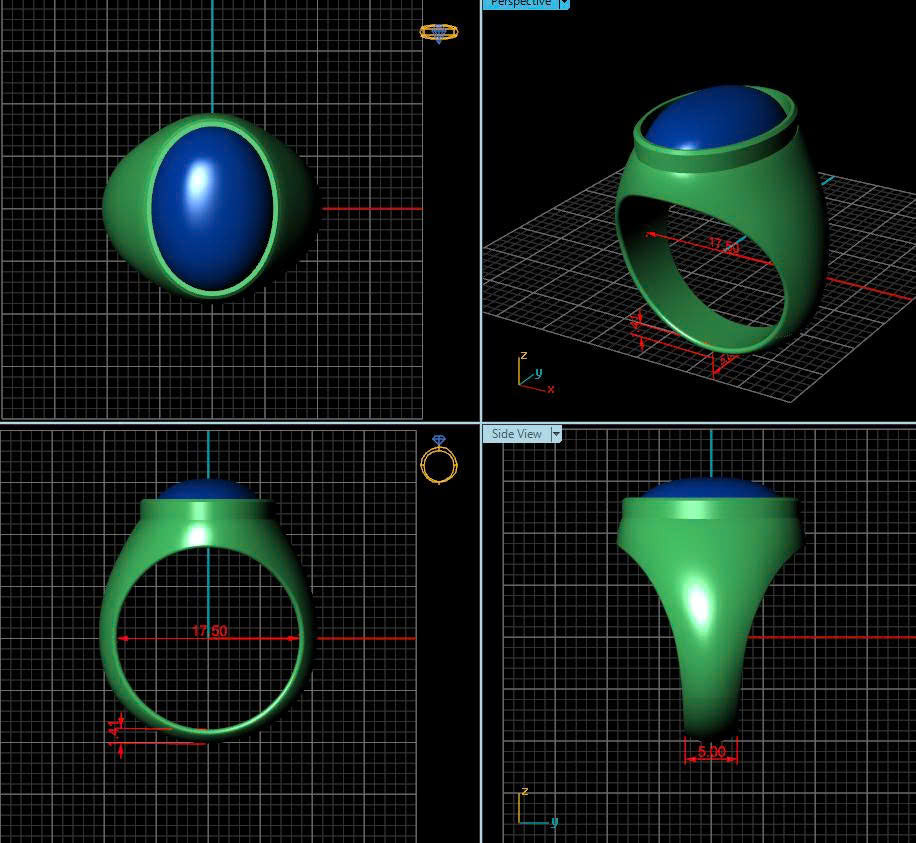
Task: Click the front-view ring icon in the lower-left viewport
Action: coord(439,460)
